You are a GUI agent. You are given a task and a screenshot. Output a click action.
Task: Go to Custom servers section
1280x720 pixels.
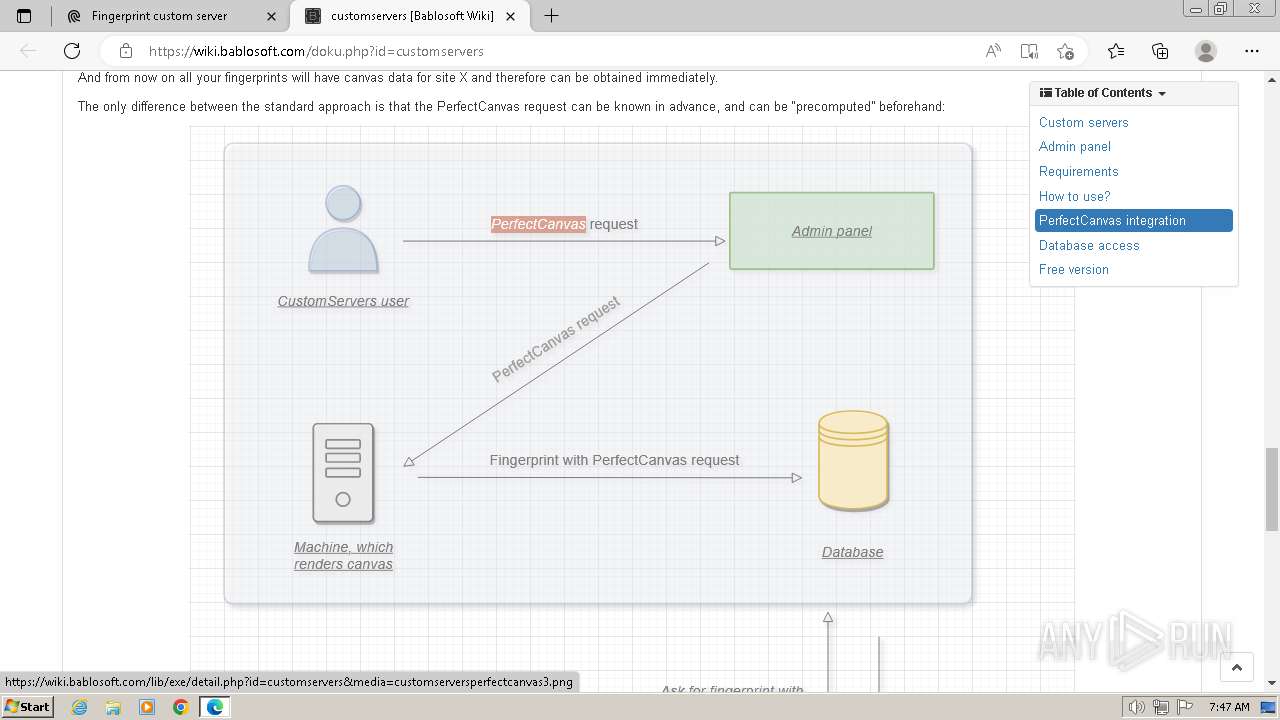[1083, 122]
